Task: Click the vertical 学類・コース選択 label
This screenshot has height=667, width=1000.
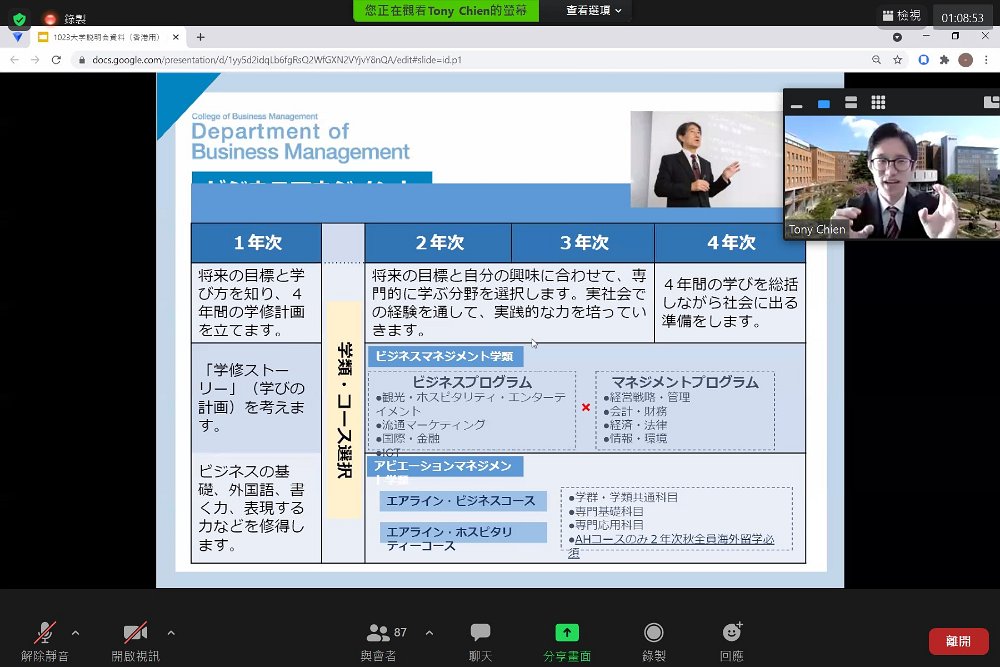Action: (x=344, y=410)
